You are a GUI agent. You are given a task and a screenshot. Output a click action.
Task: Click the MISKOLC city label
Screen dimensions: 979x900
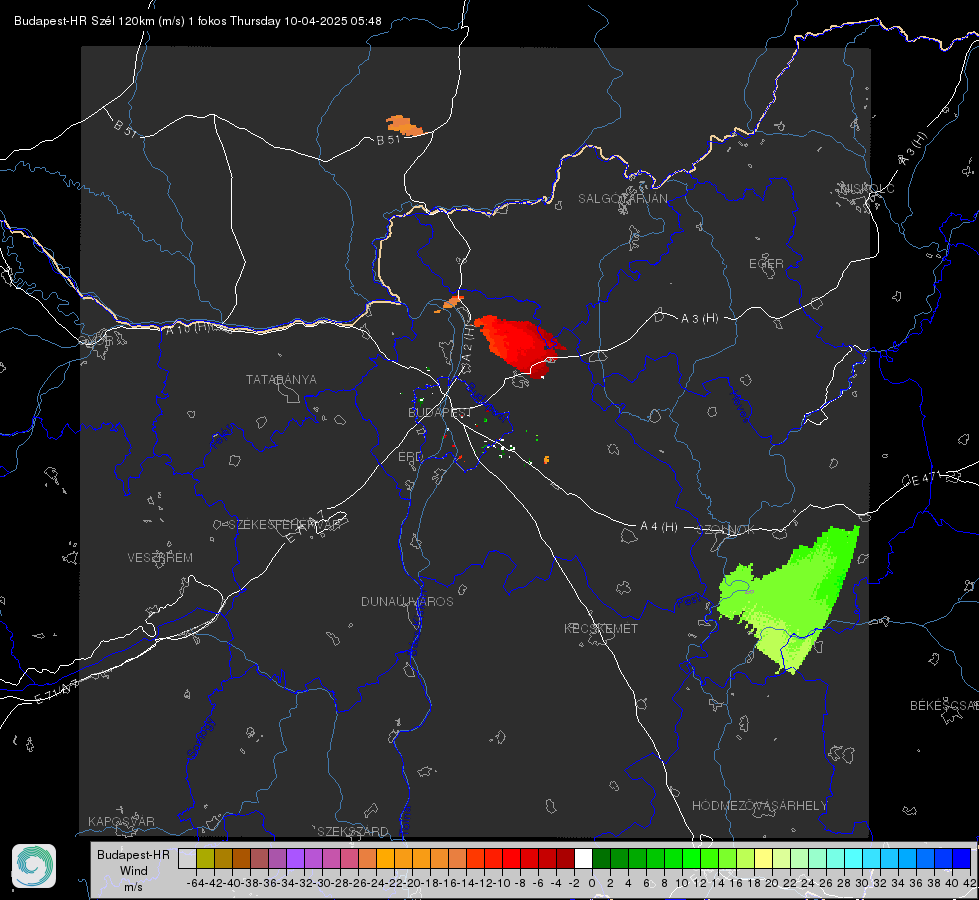coord(867,188)
